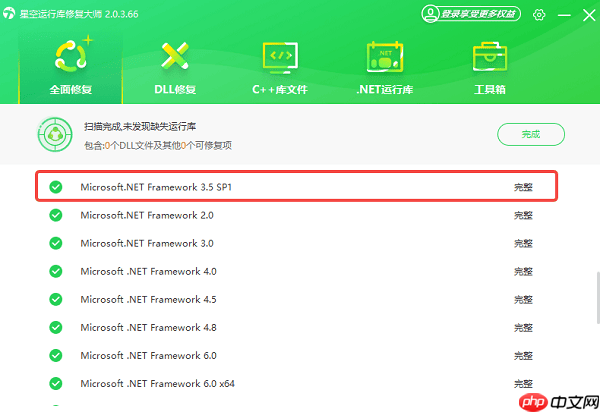Screen dimensions: 600x412
Task: Click 完整 status of Framework 2.0
Action: click(x=523, y=215)
